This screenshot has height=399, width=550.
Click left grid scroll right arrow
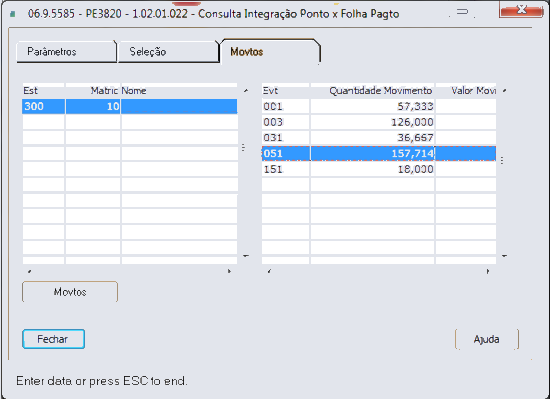(229, 271)
